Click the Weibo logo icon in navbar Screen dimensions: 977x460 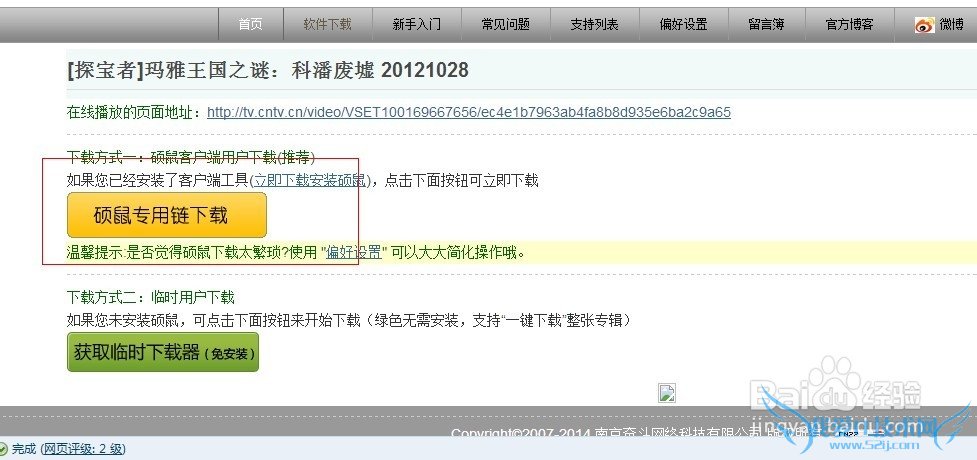[925, 25]
